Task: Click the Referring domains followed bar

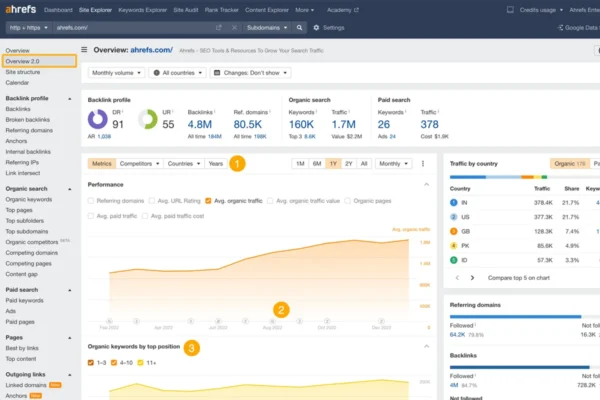Action: point(515,317)
